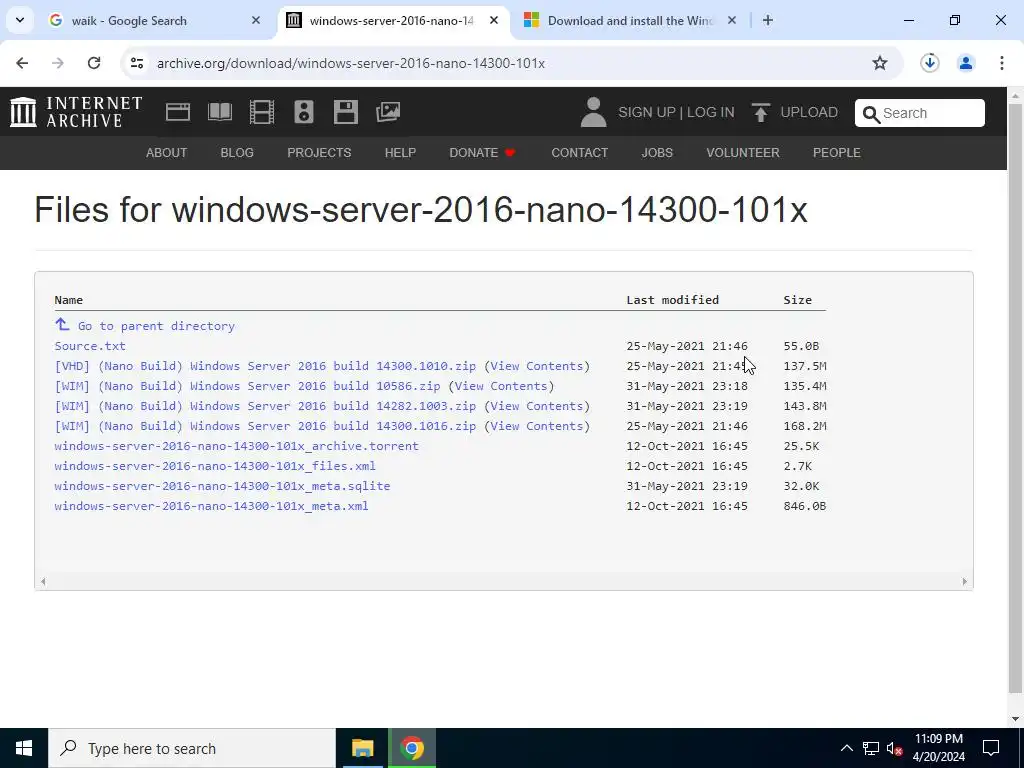1024x768 pixels.
Task: Open the Texts book icon
Action: (x=219, y=112)
